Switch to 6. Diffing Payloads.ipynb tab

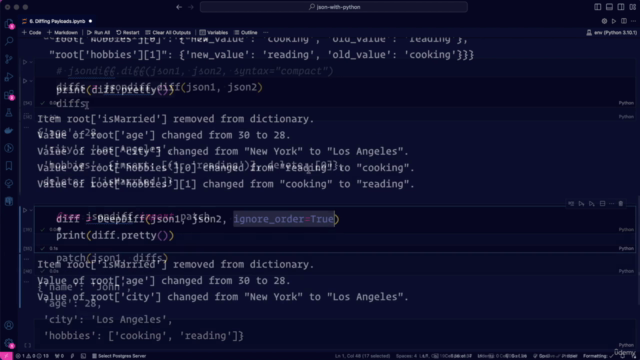coord(57,21)
